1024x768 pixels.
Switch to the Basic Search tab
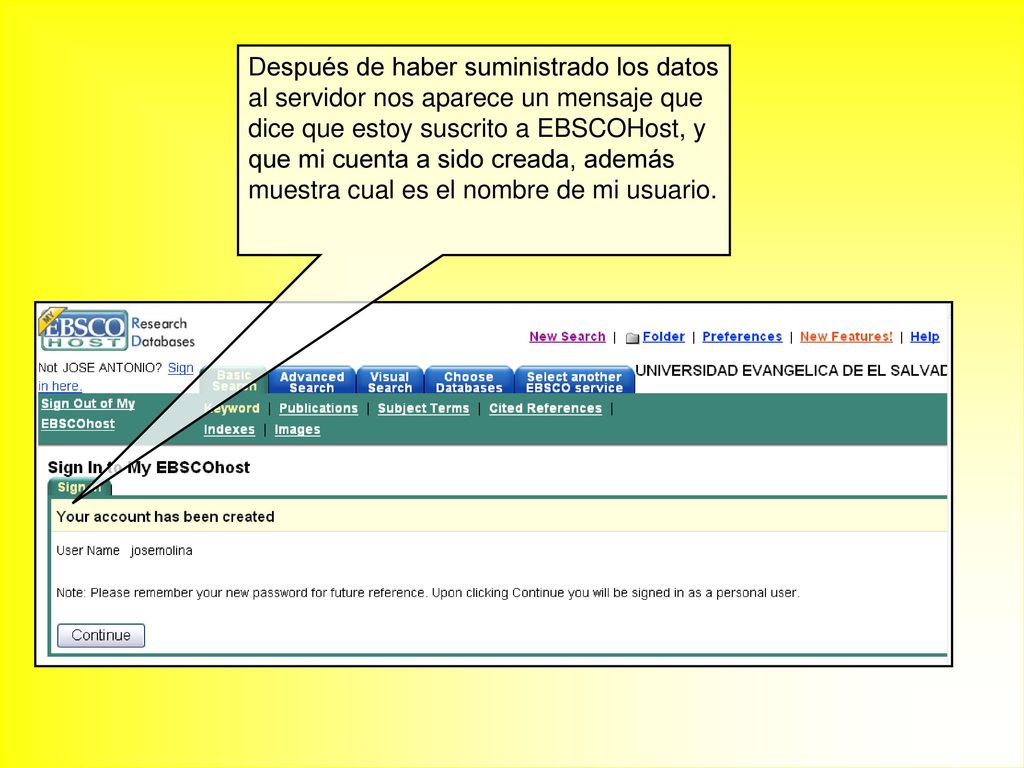pos(234,381)
